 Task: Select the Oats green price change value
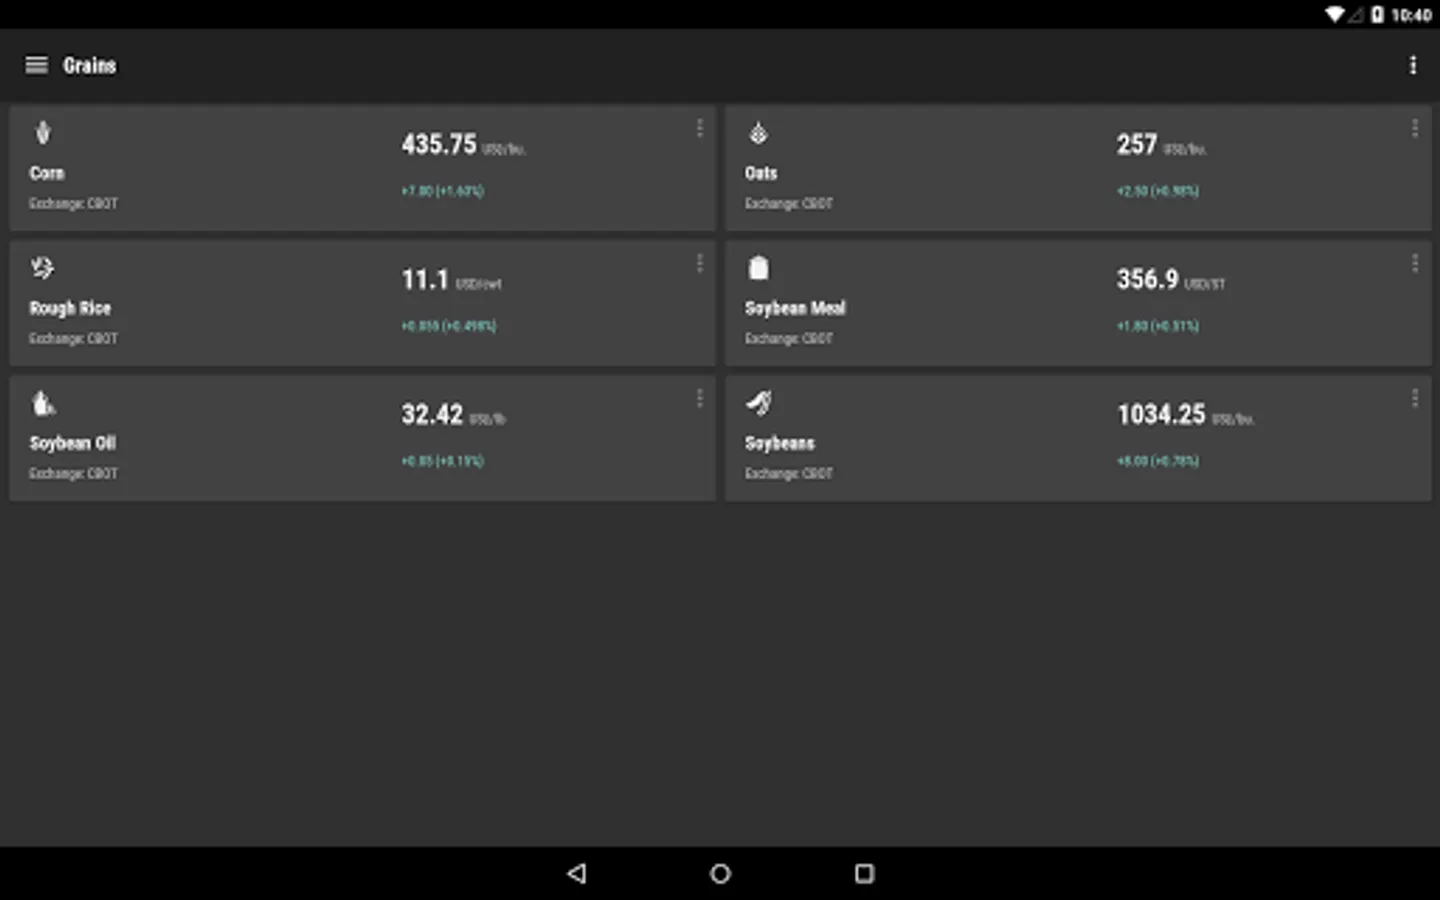pos(1158,191)
